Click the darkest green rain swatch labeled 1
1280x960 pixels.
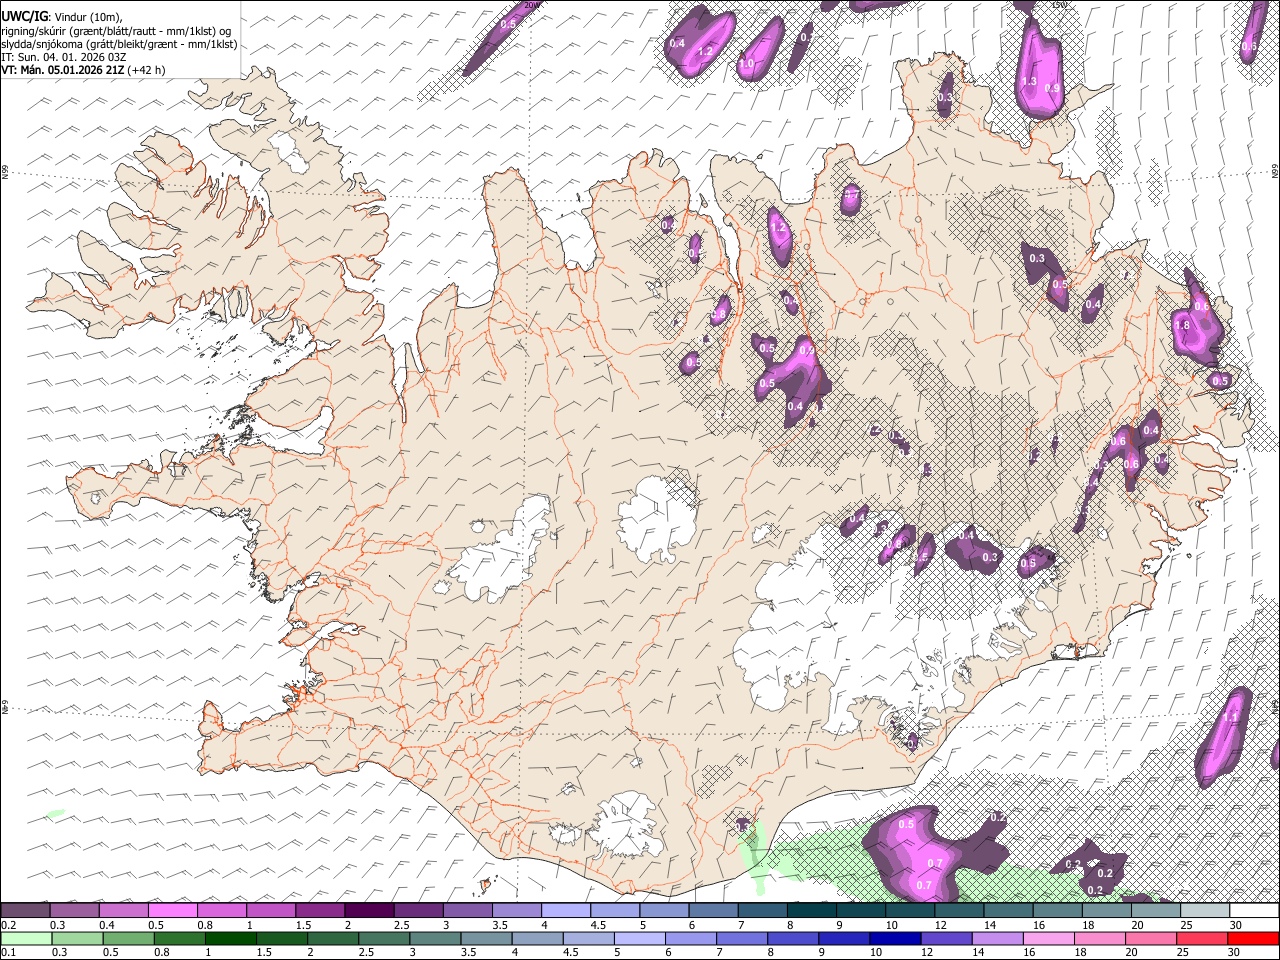(x=230, y=939)
